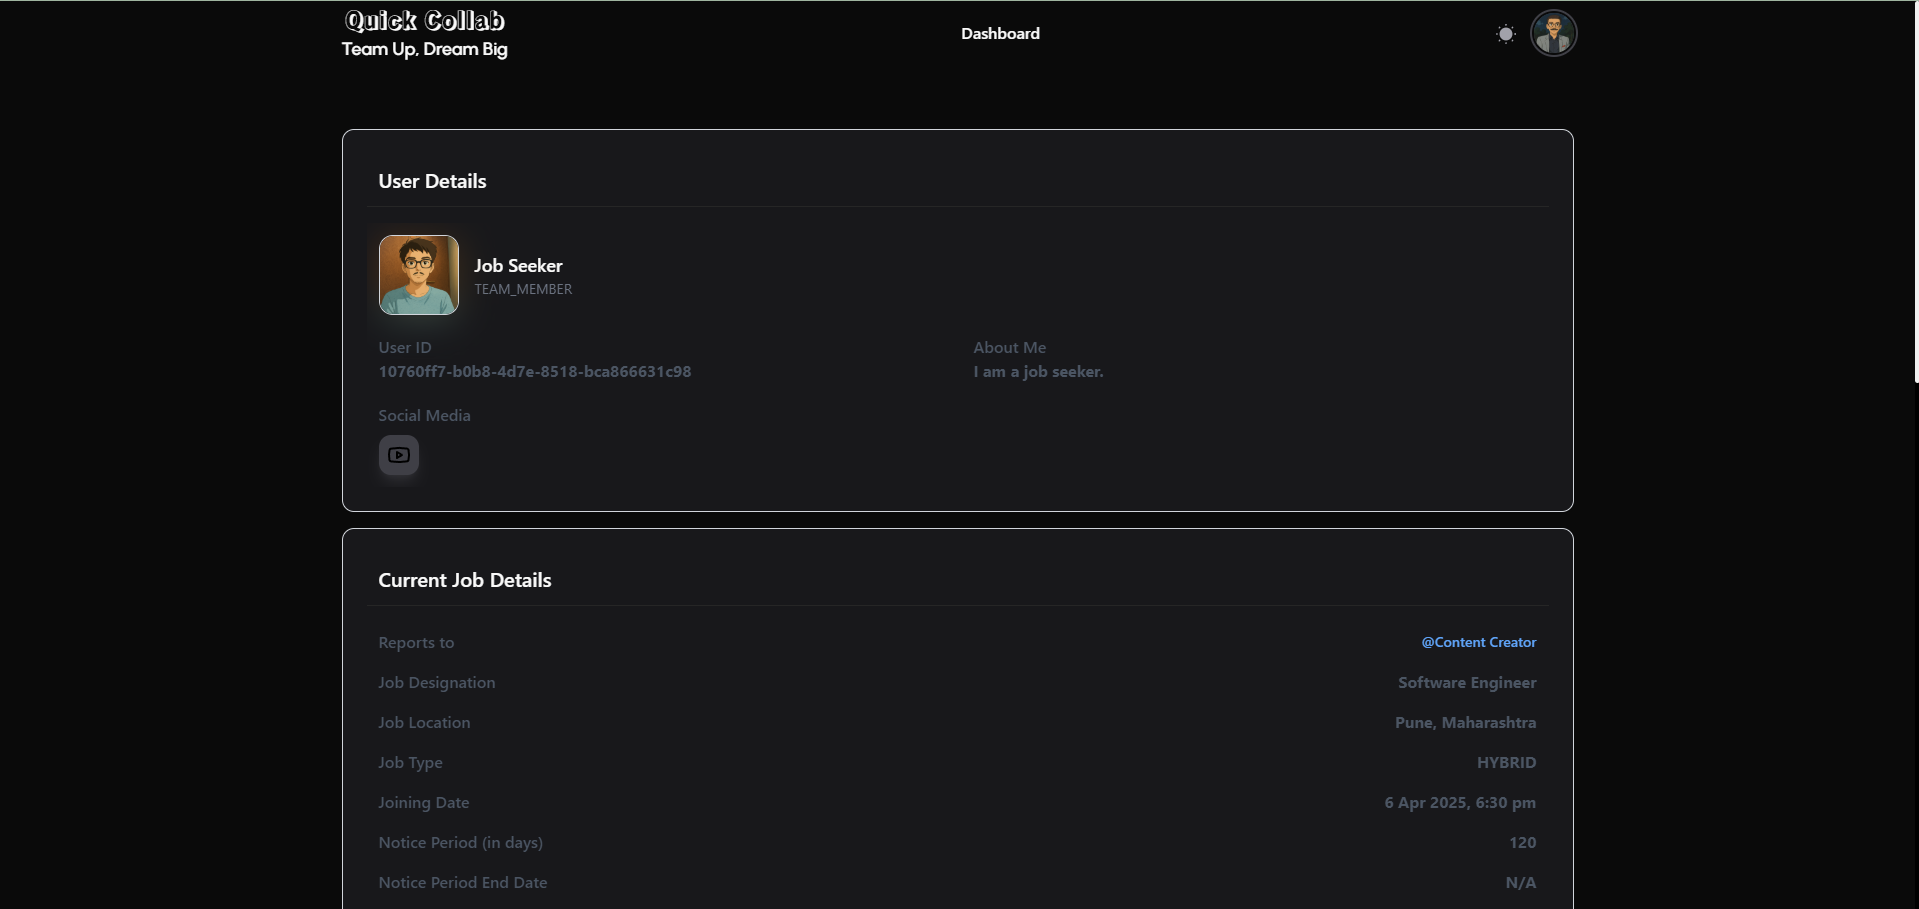
Task: Click the sun theme icon in the header
Action: click(x=1506, y=33)
